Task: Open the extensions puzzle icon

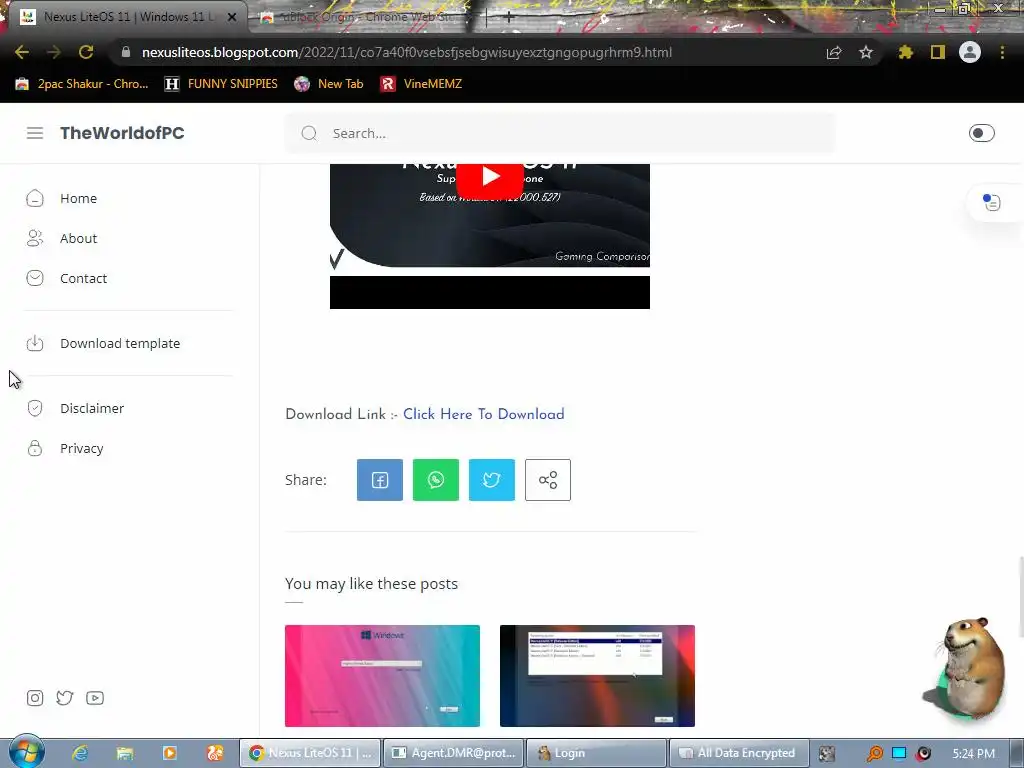Action: (x=906, y=52)
